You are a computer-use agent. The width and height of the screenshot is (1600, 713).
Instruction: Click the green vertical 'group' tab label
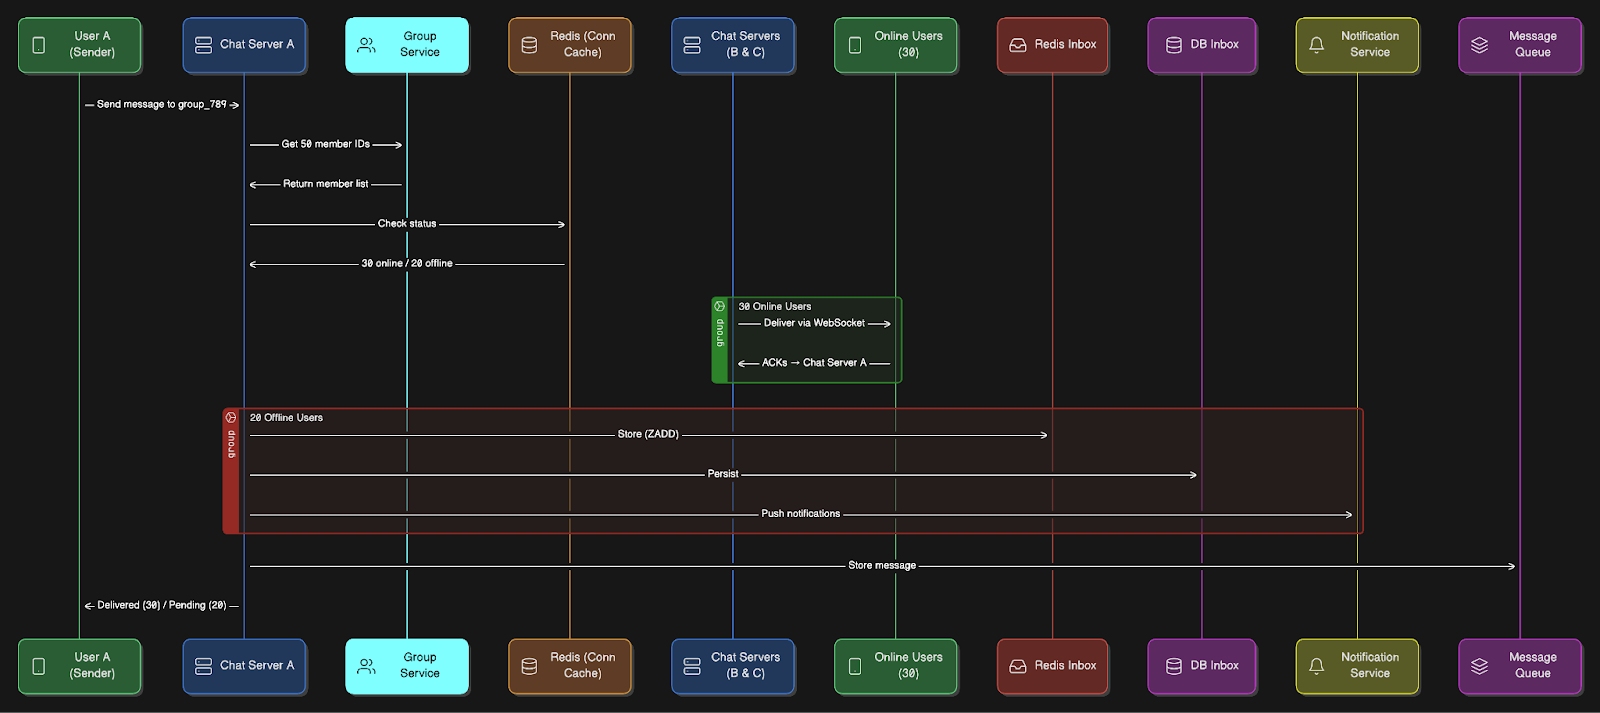point(719,333)
